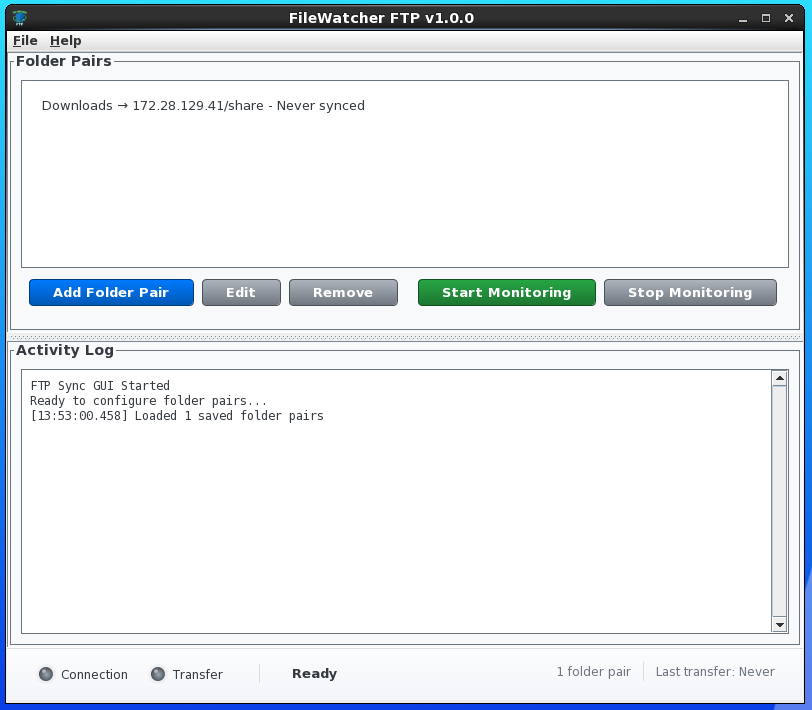
Task: Click the Folder Pairs panel heading
Action: click(64, 61)
